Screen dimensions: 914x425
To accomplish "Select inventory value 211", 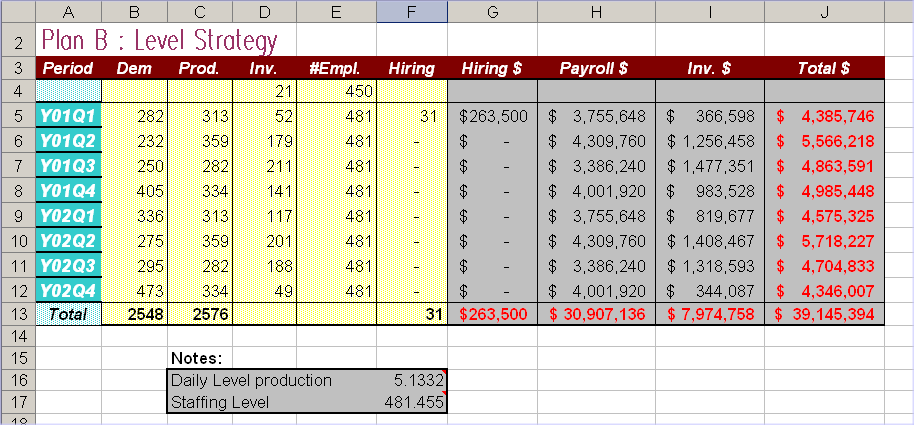I will [264, 166].
